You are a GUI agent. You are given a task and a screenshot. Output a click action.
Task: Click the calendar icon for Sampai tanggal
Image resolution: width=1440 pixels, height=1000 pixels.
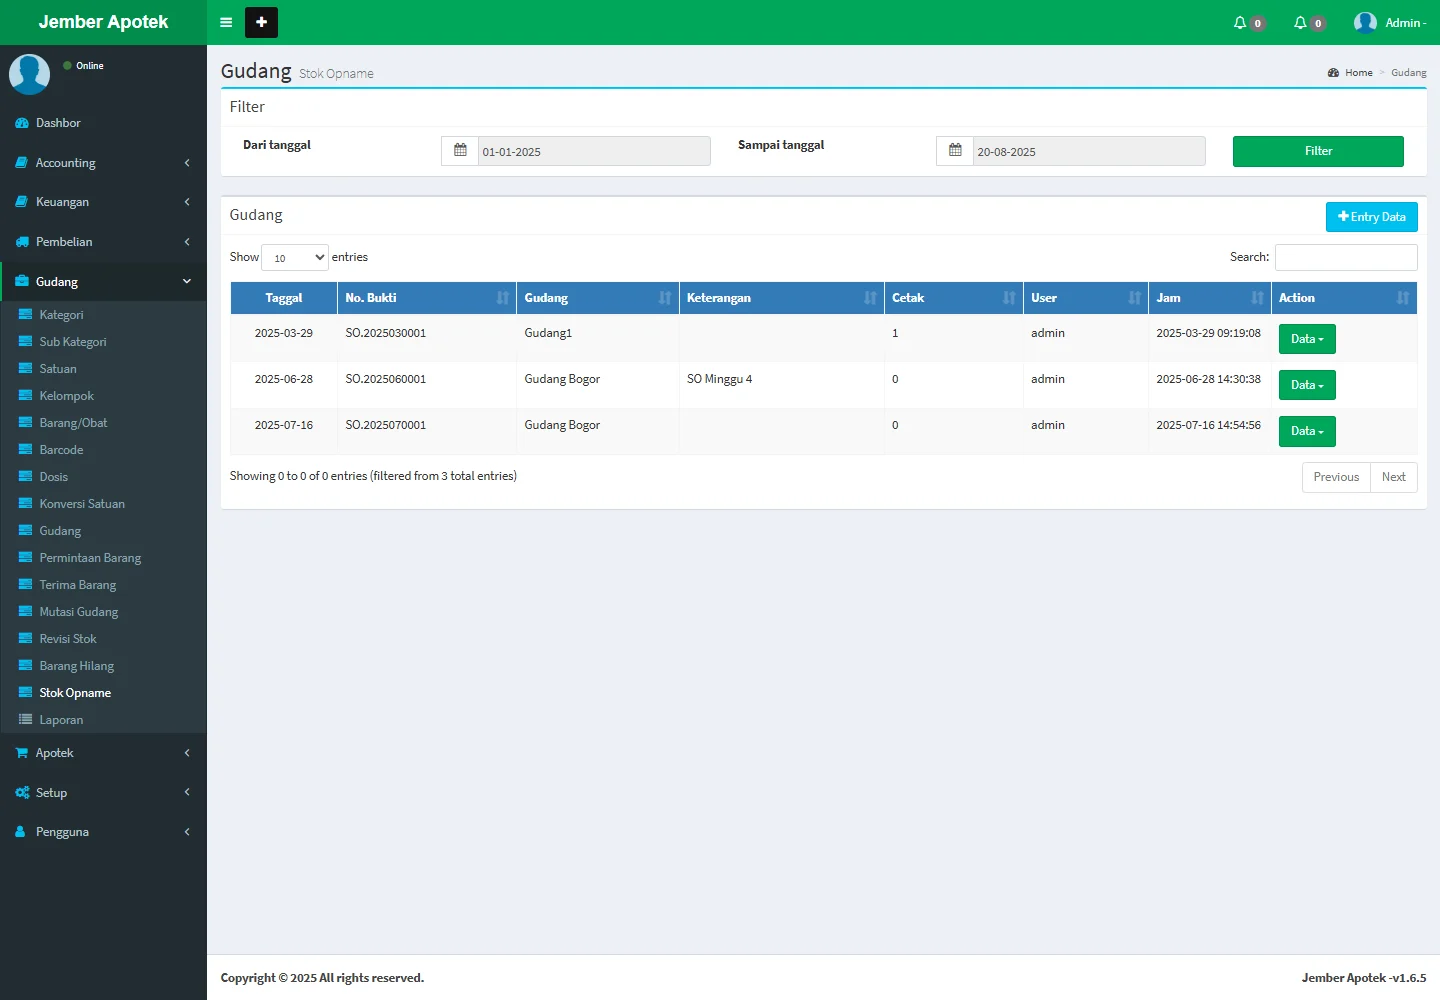[955, 151]
